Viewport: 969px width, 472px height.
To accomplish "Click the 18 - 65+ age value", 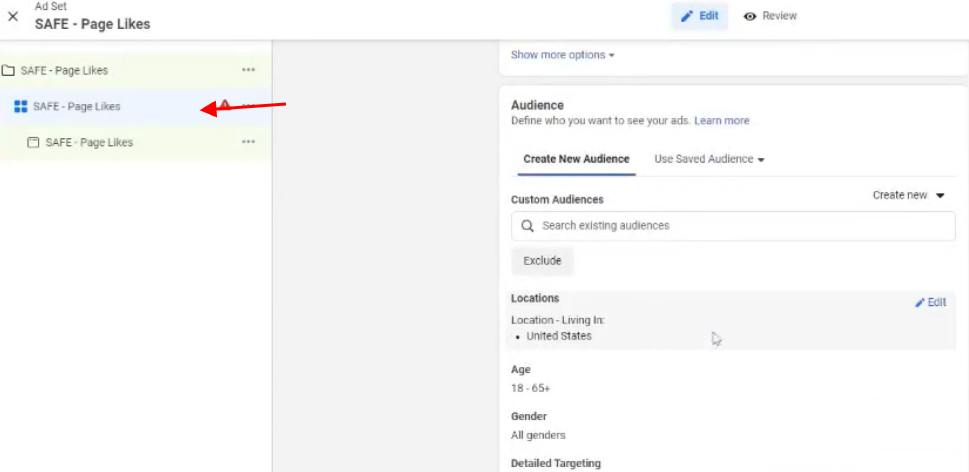I will pos(530,389).
